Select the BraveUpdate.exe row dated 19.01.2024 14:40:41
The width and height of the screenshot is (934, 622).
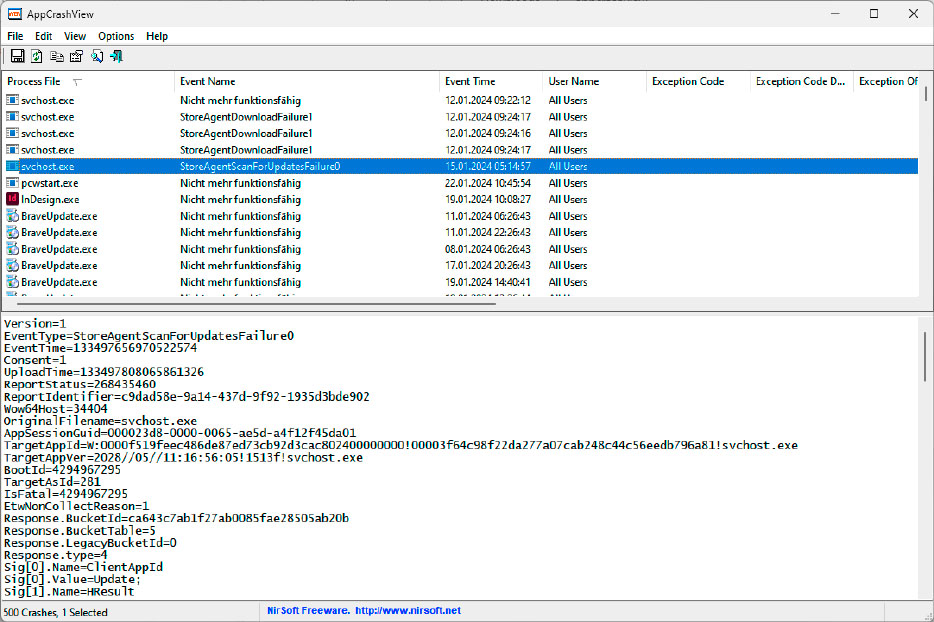pyautogui.click(x=460, y=282)
